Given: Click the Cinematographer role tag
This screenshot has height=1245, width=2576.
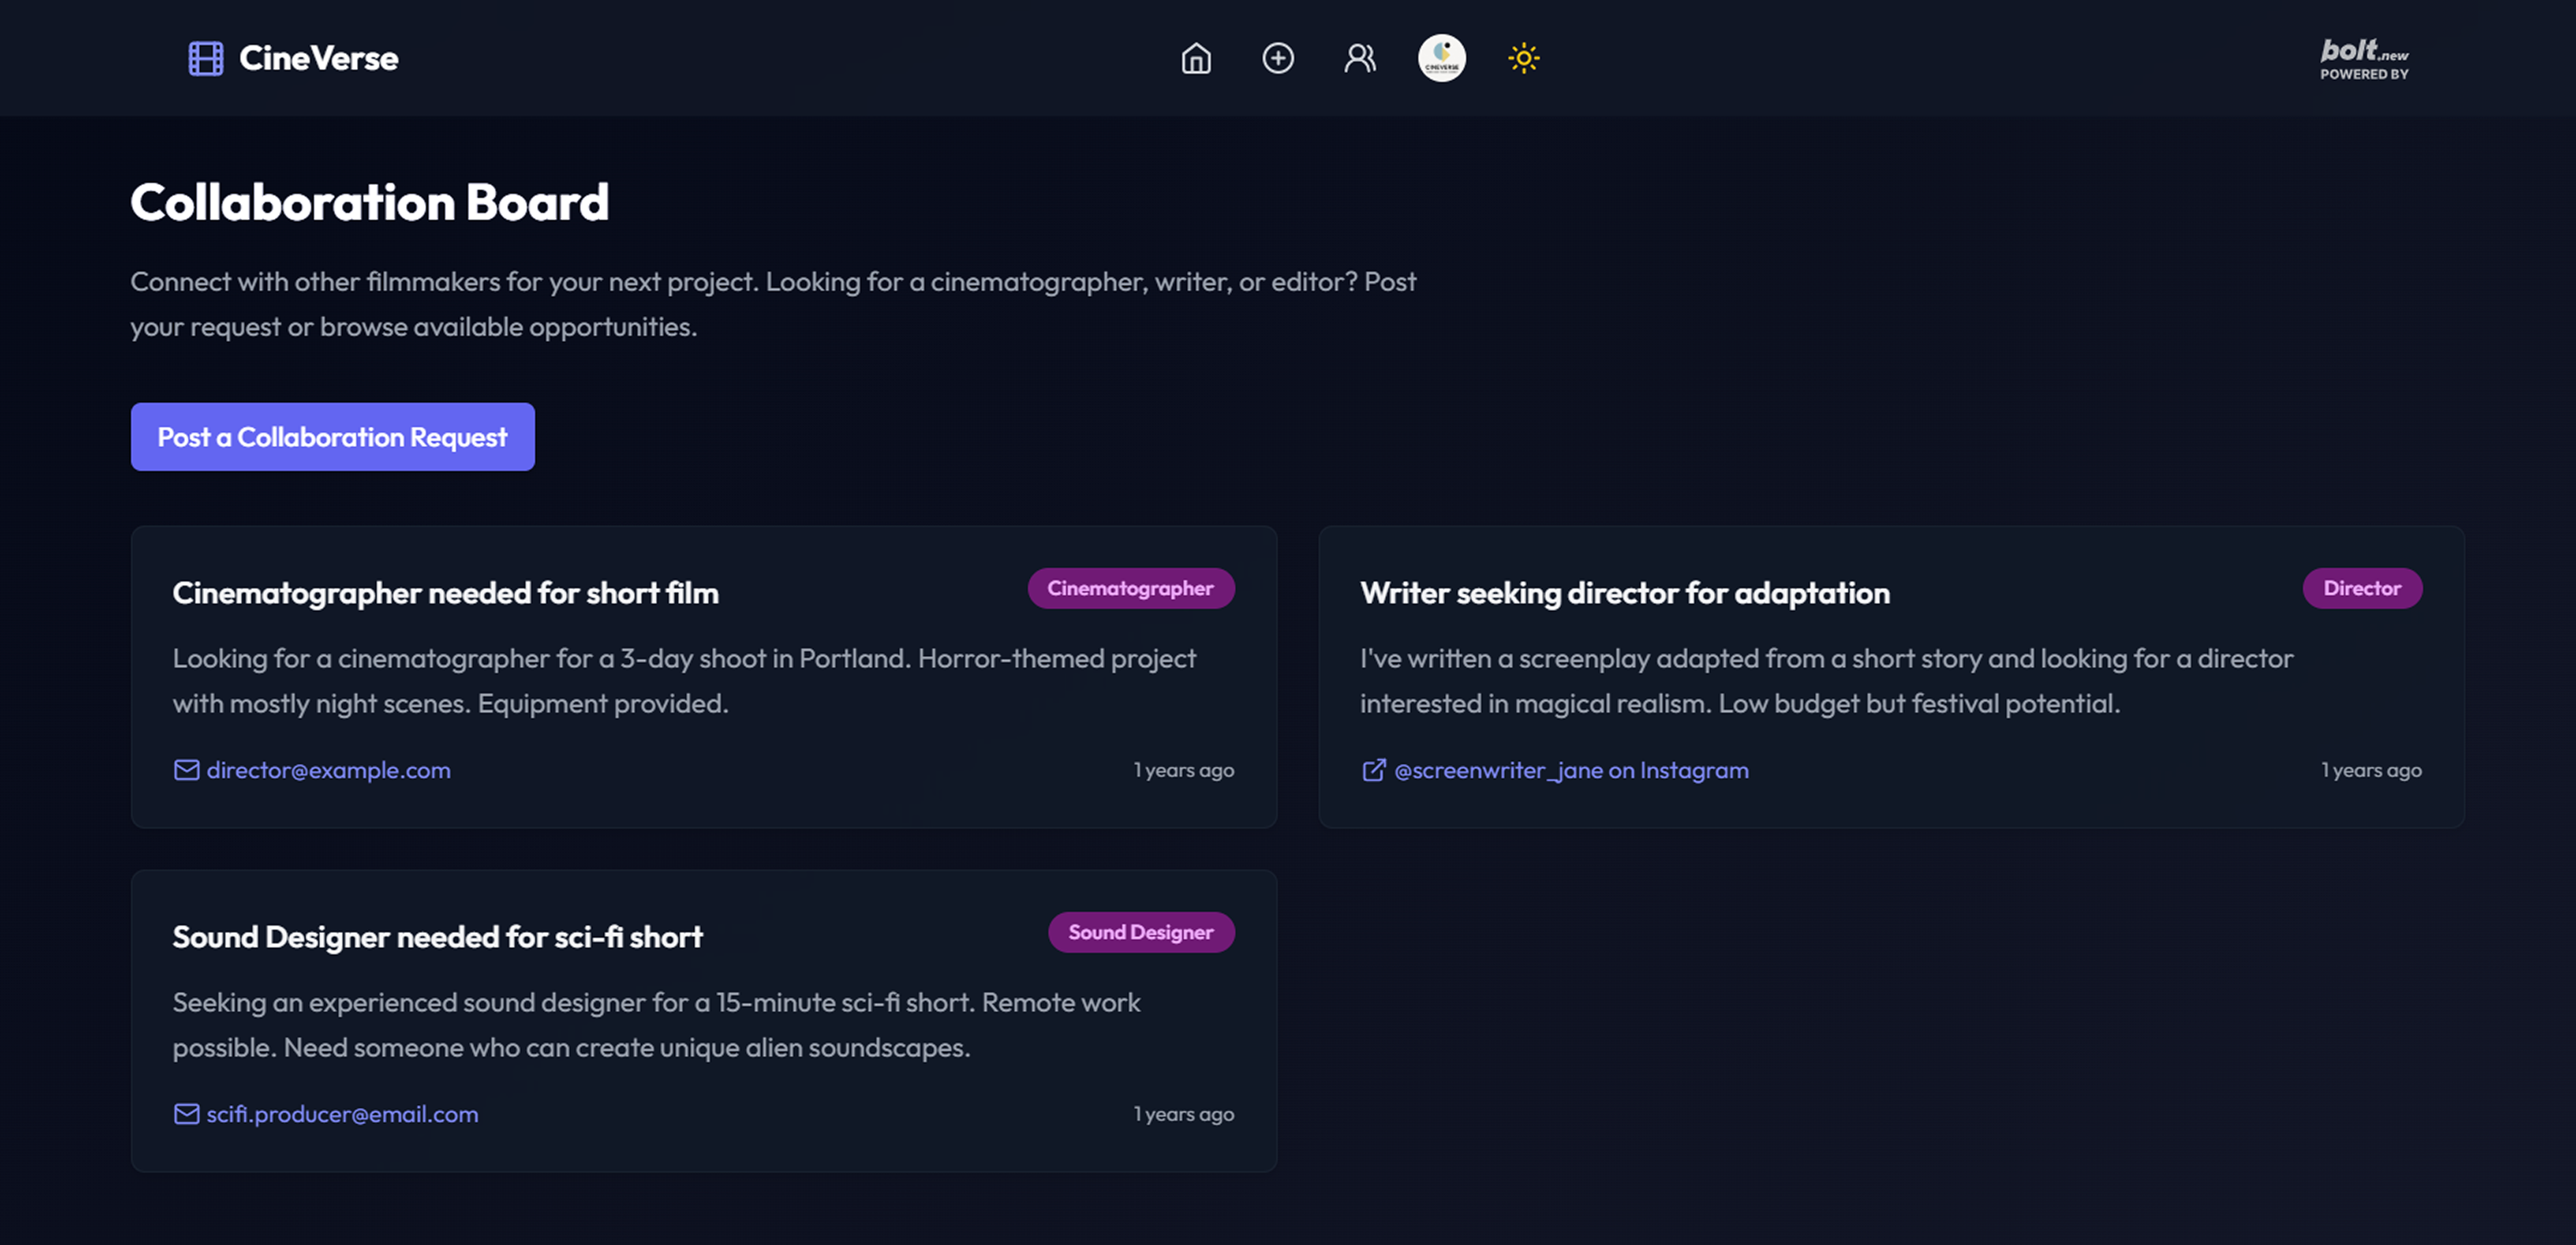Looking at the screenshot, I should pos(1130,588).
